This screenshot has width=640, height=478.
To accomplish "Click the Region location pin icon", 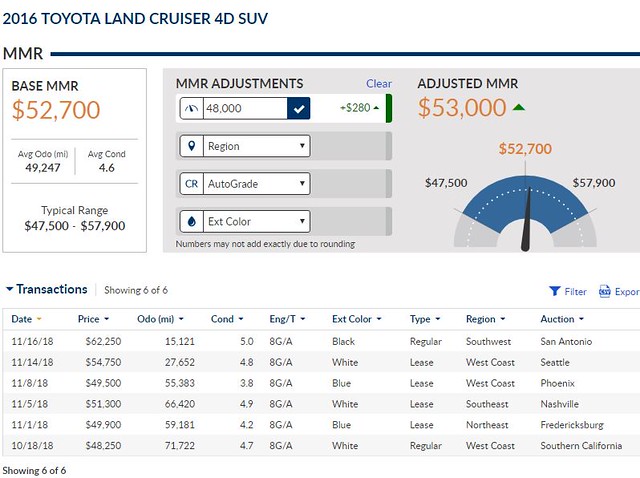I will 191,146.
